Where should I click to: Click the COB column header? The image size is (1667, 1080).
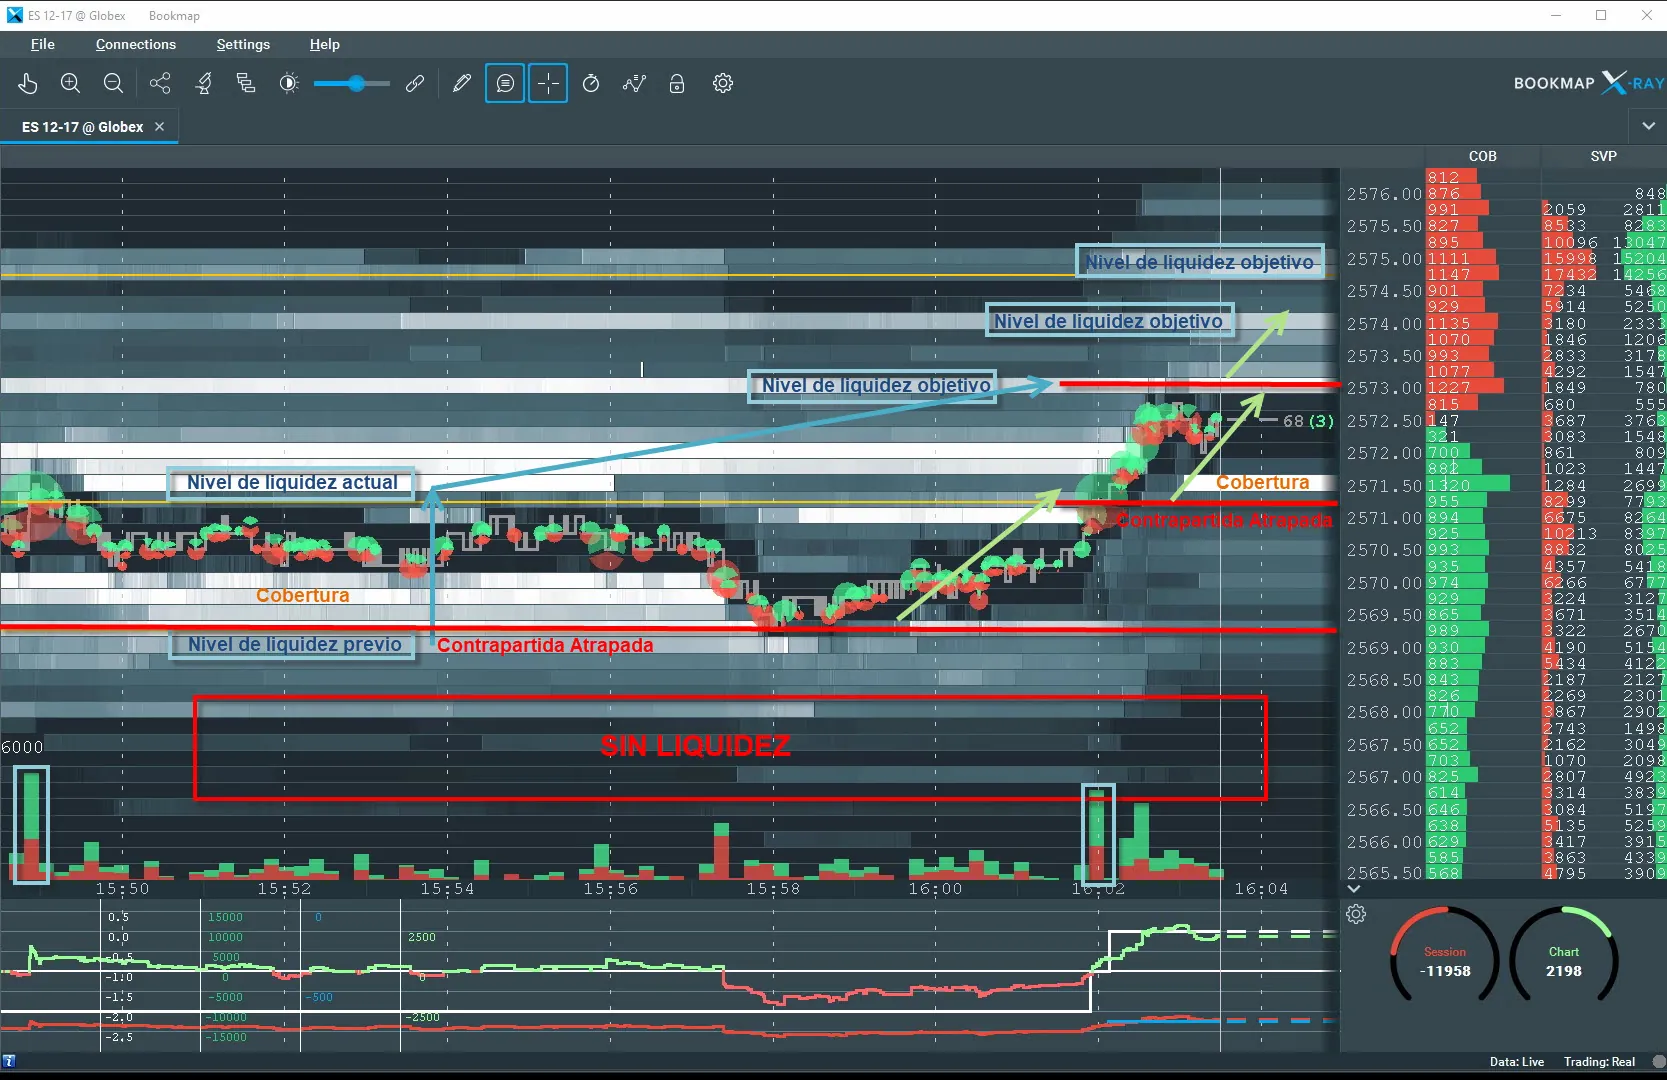tap(1482, 156)
